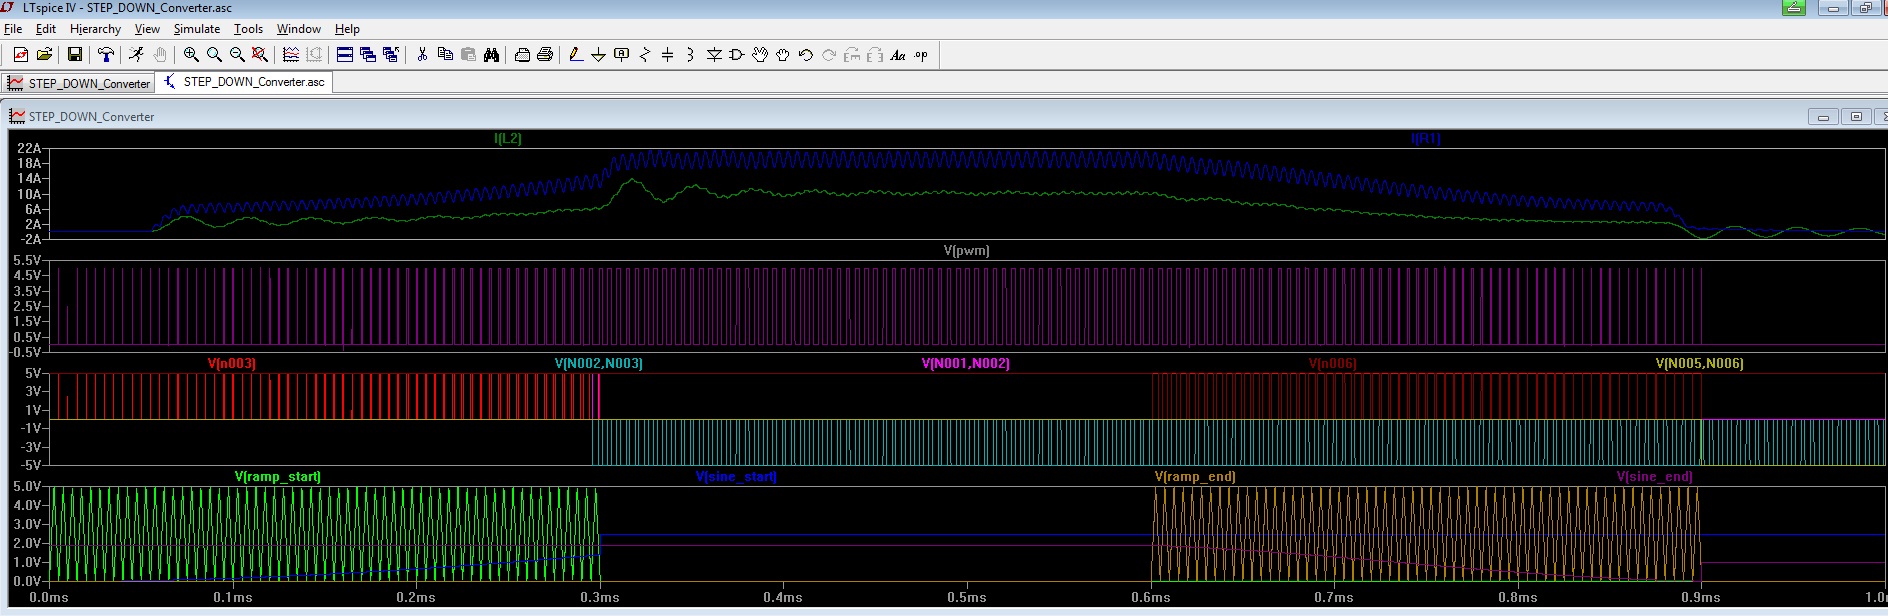Switch to STEP_DOWN_Converter.asc schematic tab
The height and width of the screenshot is (616, 1888).
245,82
